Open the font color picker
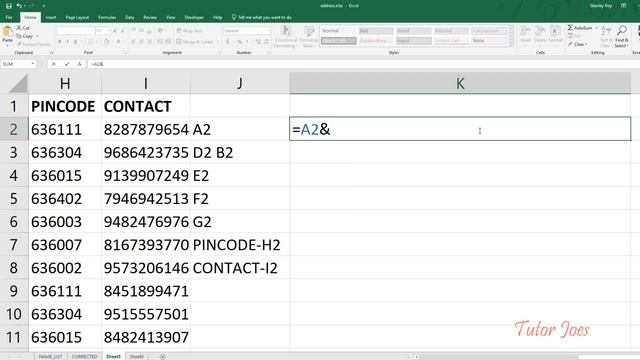 click(x=118, y=42)
